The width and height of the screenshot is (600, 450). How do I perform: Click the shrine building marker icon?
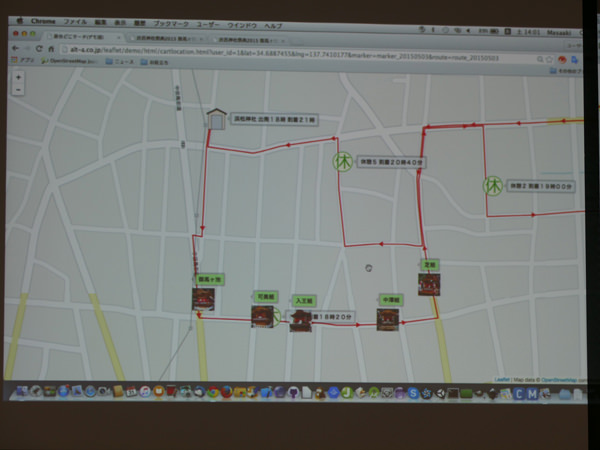pos(215,119)
